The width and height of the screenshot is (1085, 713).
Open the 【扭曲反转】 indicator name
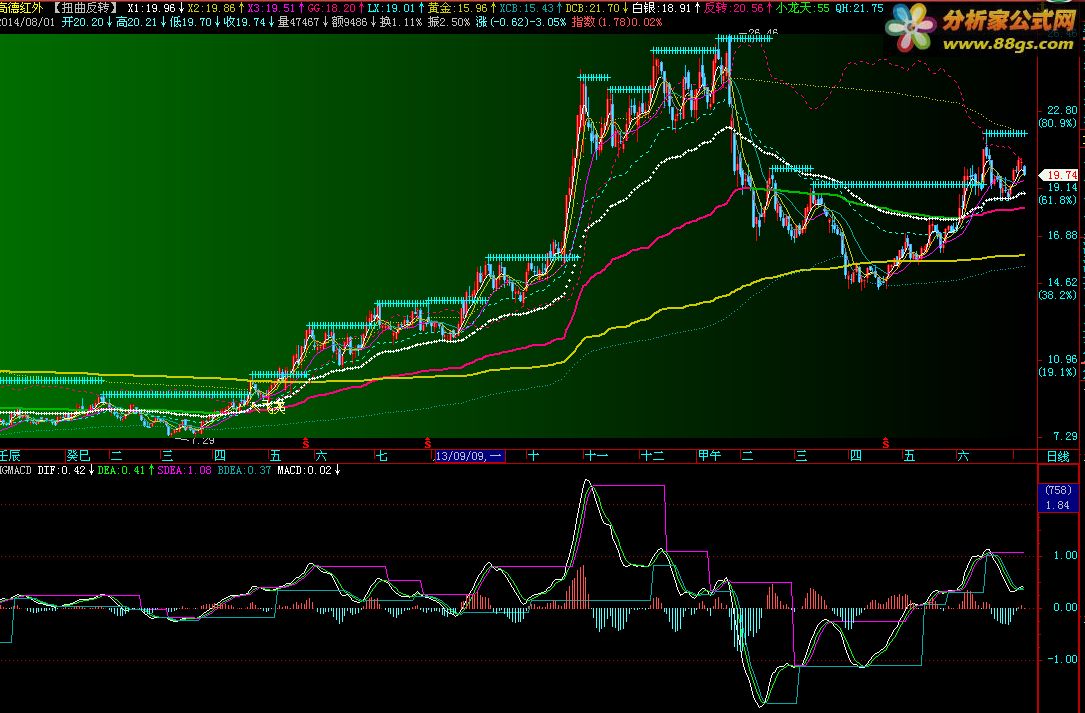pyautogui.click(x=85, y=8)
